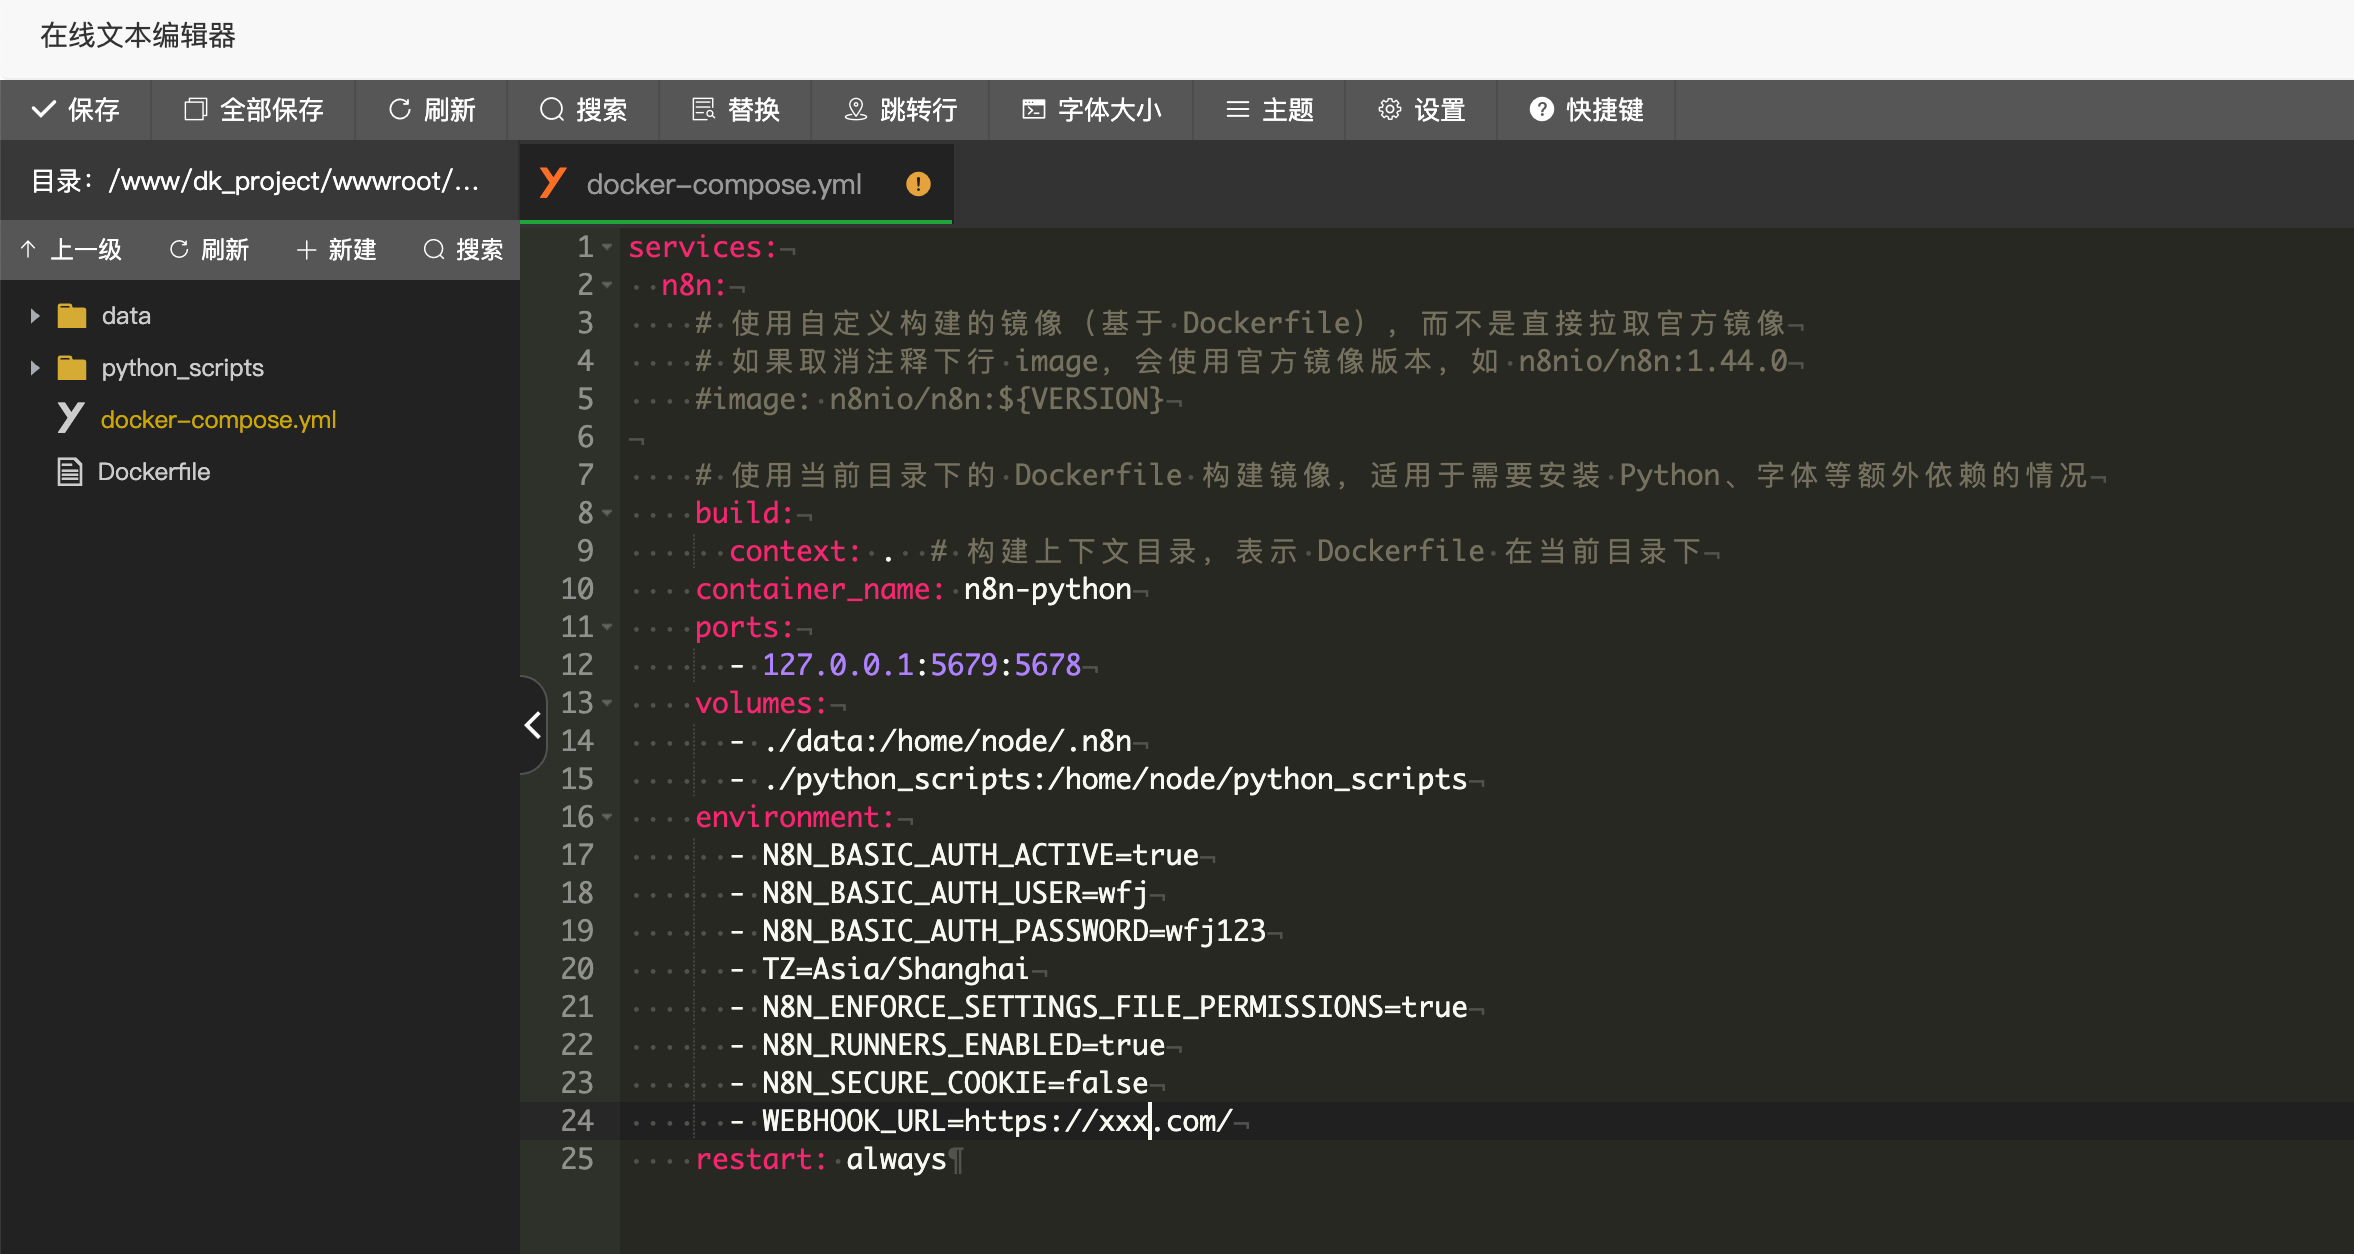Search (搜索) in the file tree panel
The image size is (2354, 1254).
coord(463,249)
